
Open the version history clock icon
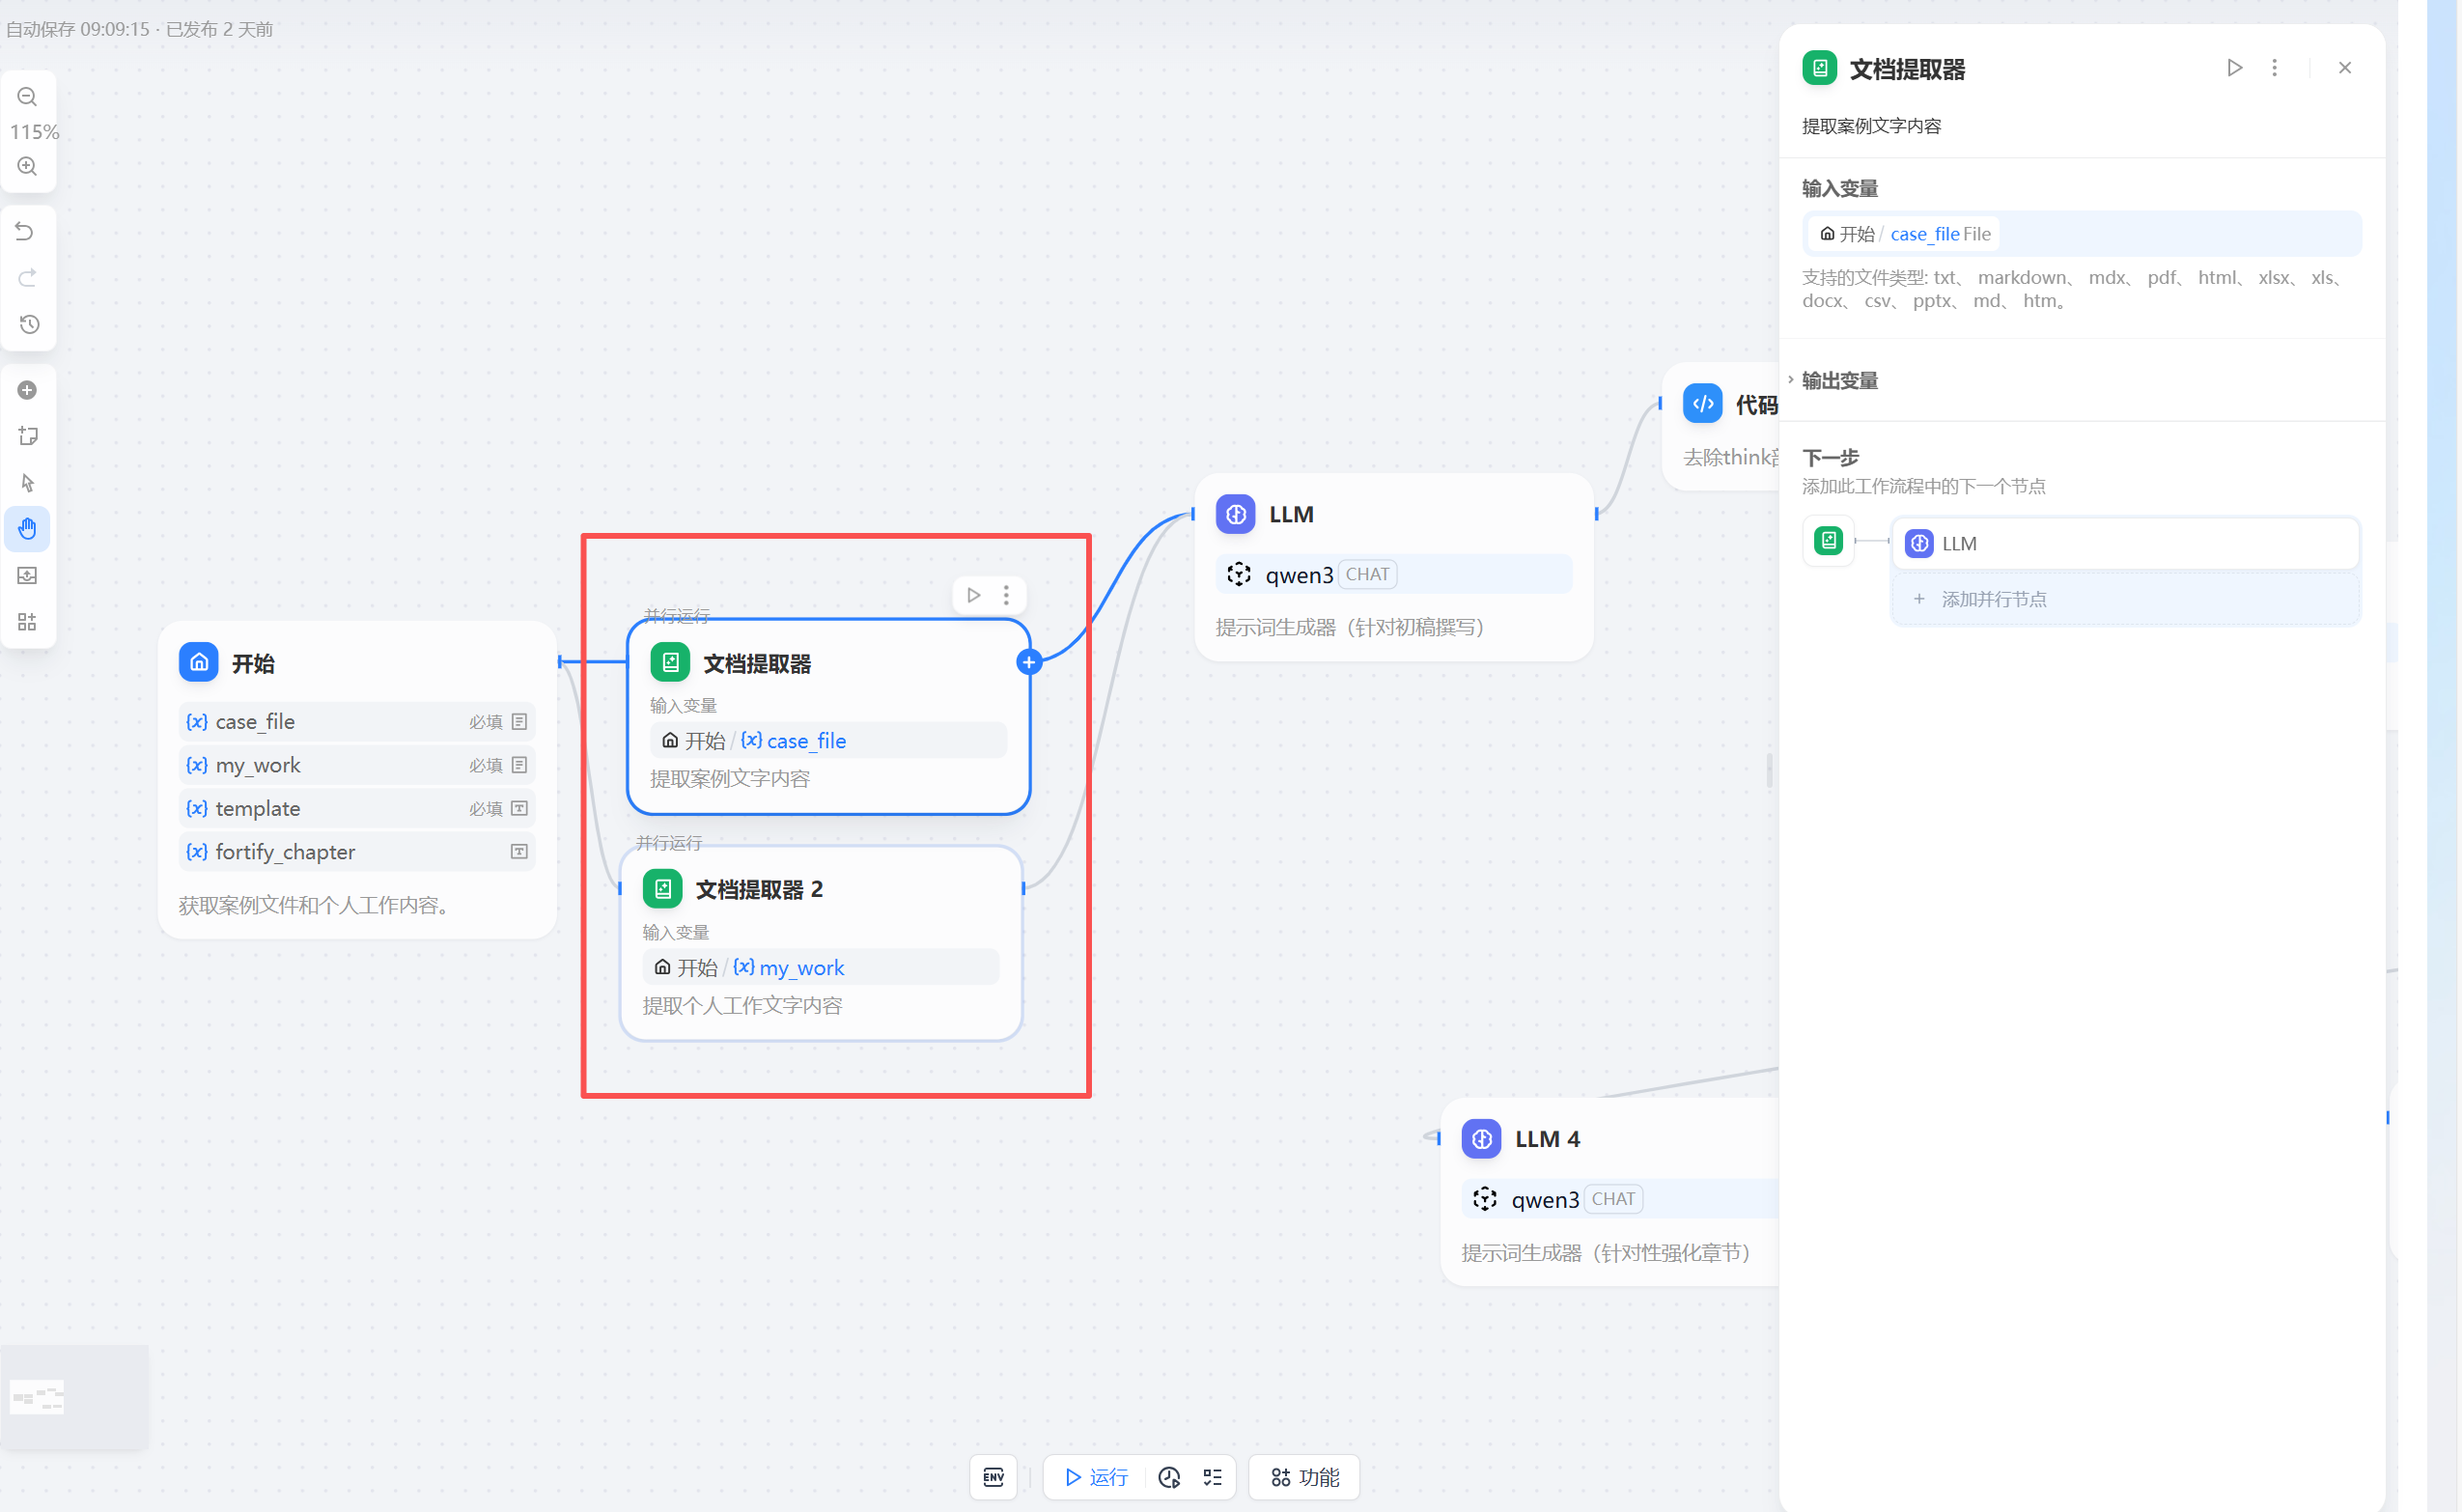click(x=28, y=324)
